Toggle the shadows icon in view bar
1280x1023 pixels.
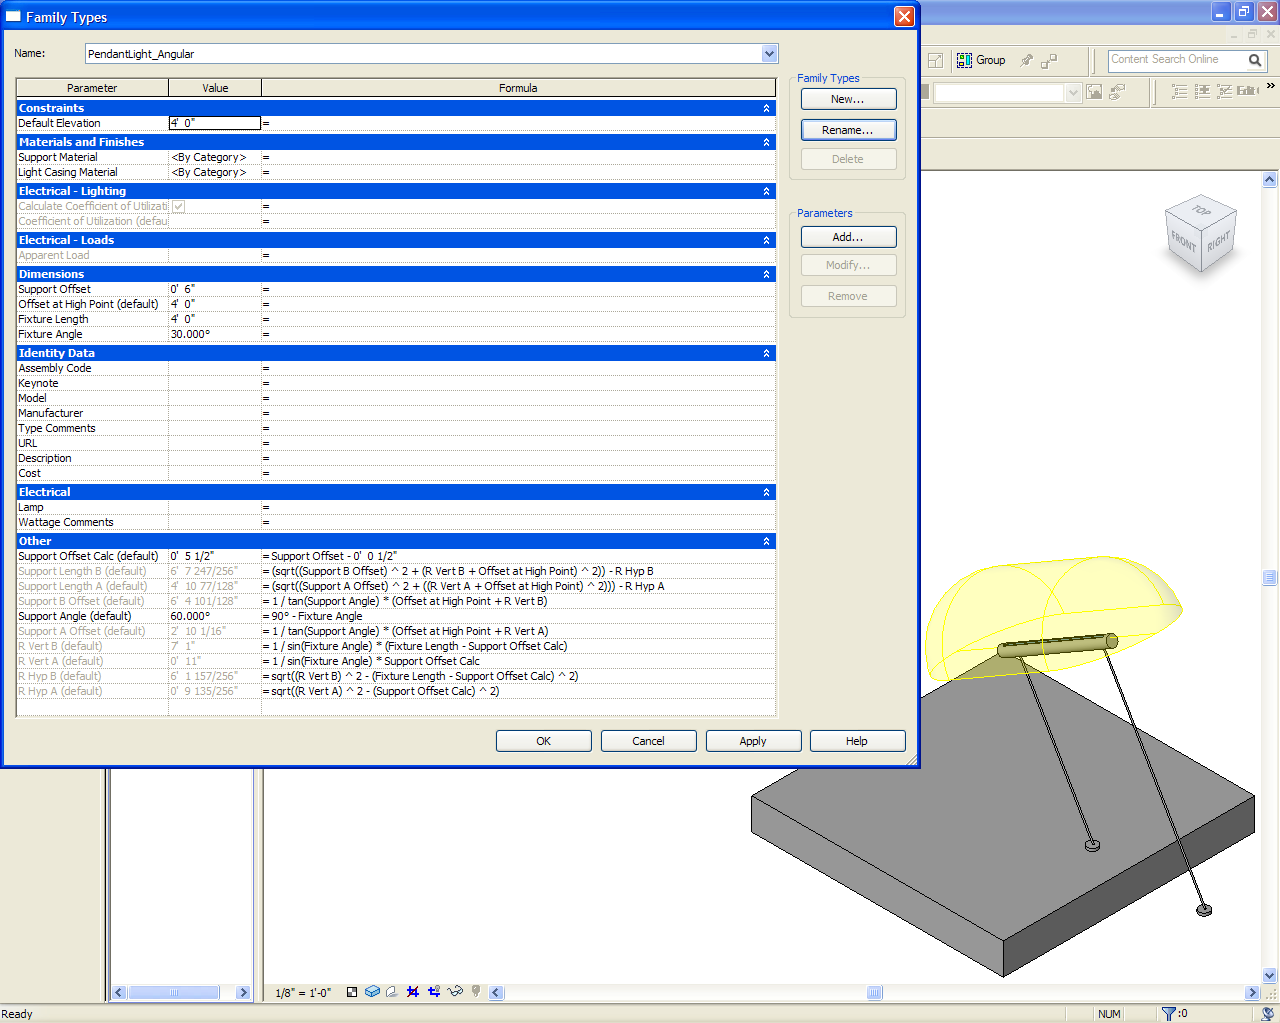[x=392, y=992]
